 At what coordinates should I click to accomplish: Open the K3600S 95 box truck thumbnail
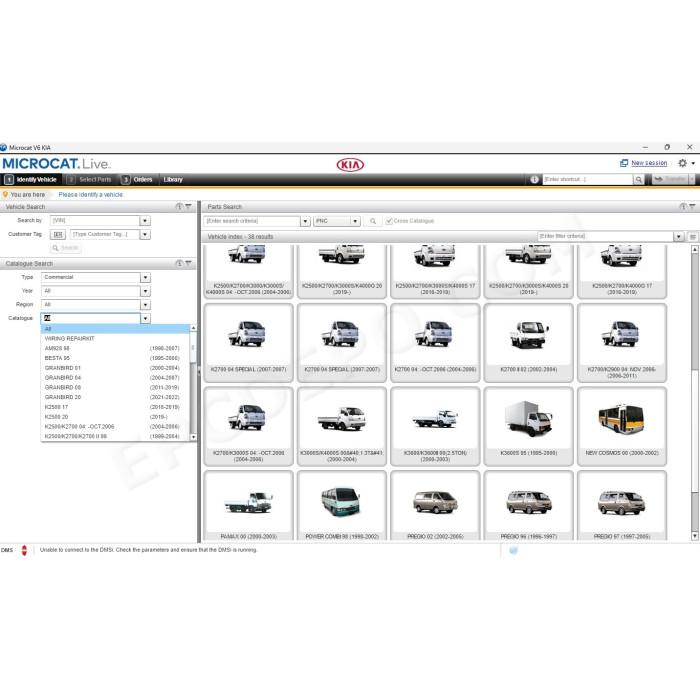528,426
